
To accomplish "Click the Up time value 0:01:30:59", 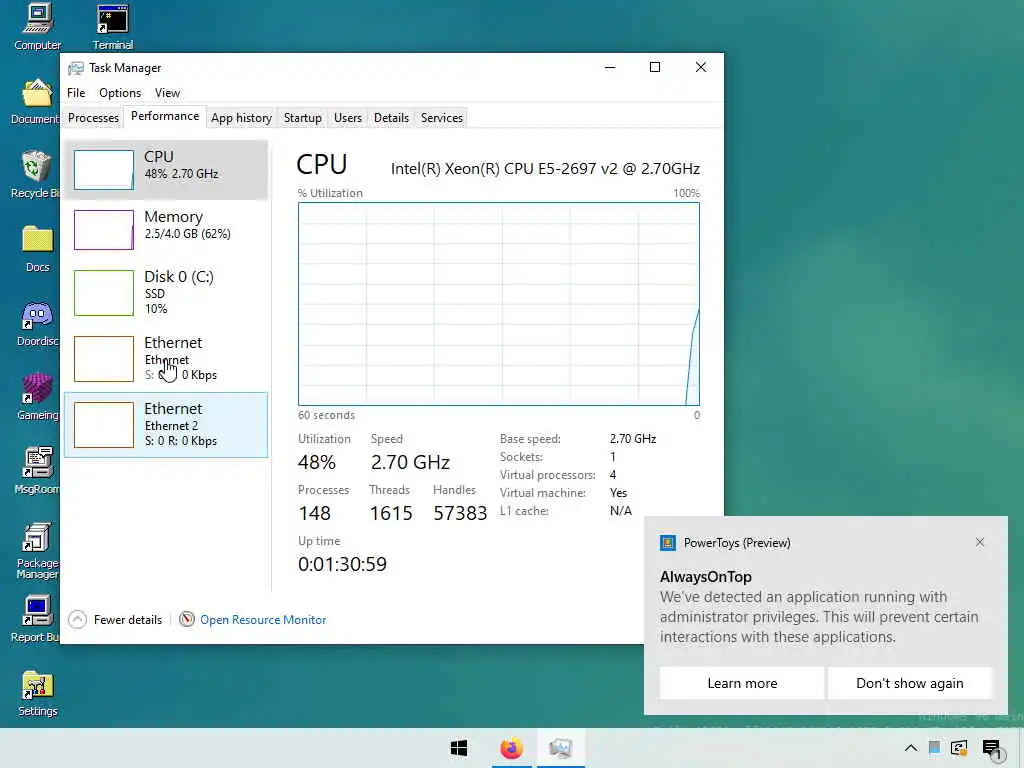I will pyautogui.click(x=342, y=564).
